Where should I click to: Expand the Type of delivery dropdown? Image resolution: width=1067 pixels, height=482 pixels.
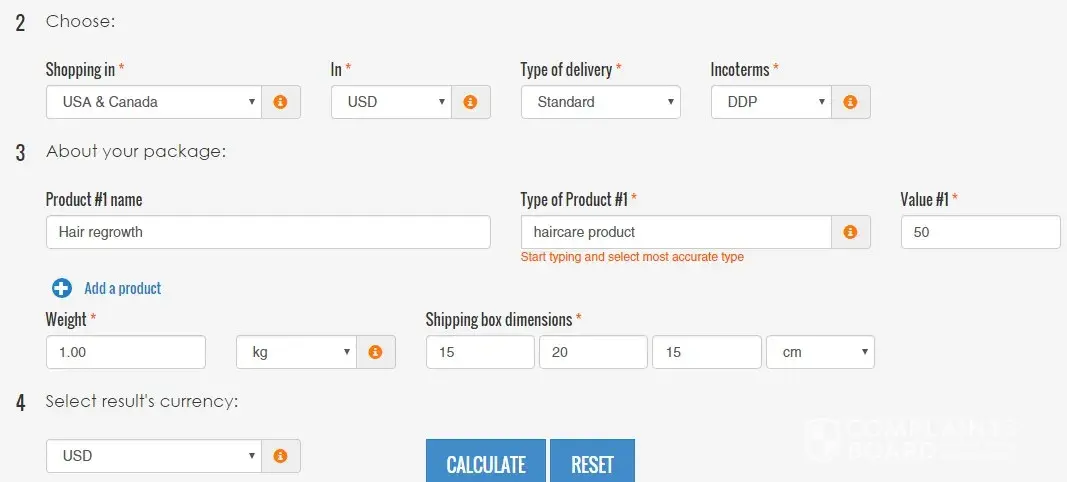[600, 102]
